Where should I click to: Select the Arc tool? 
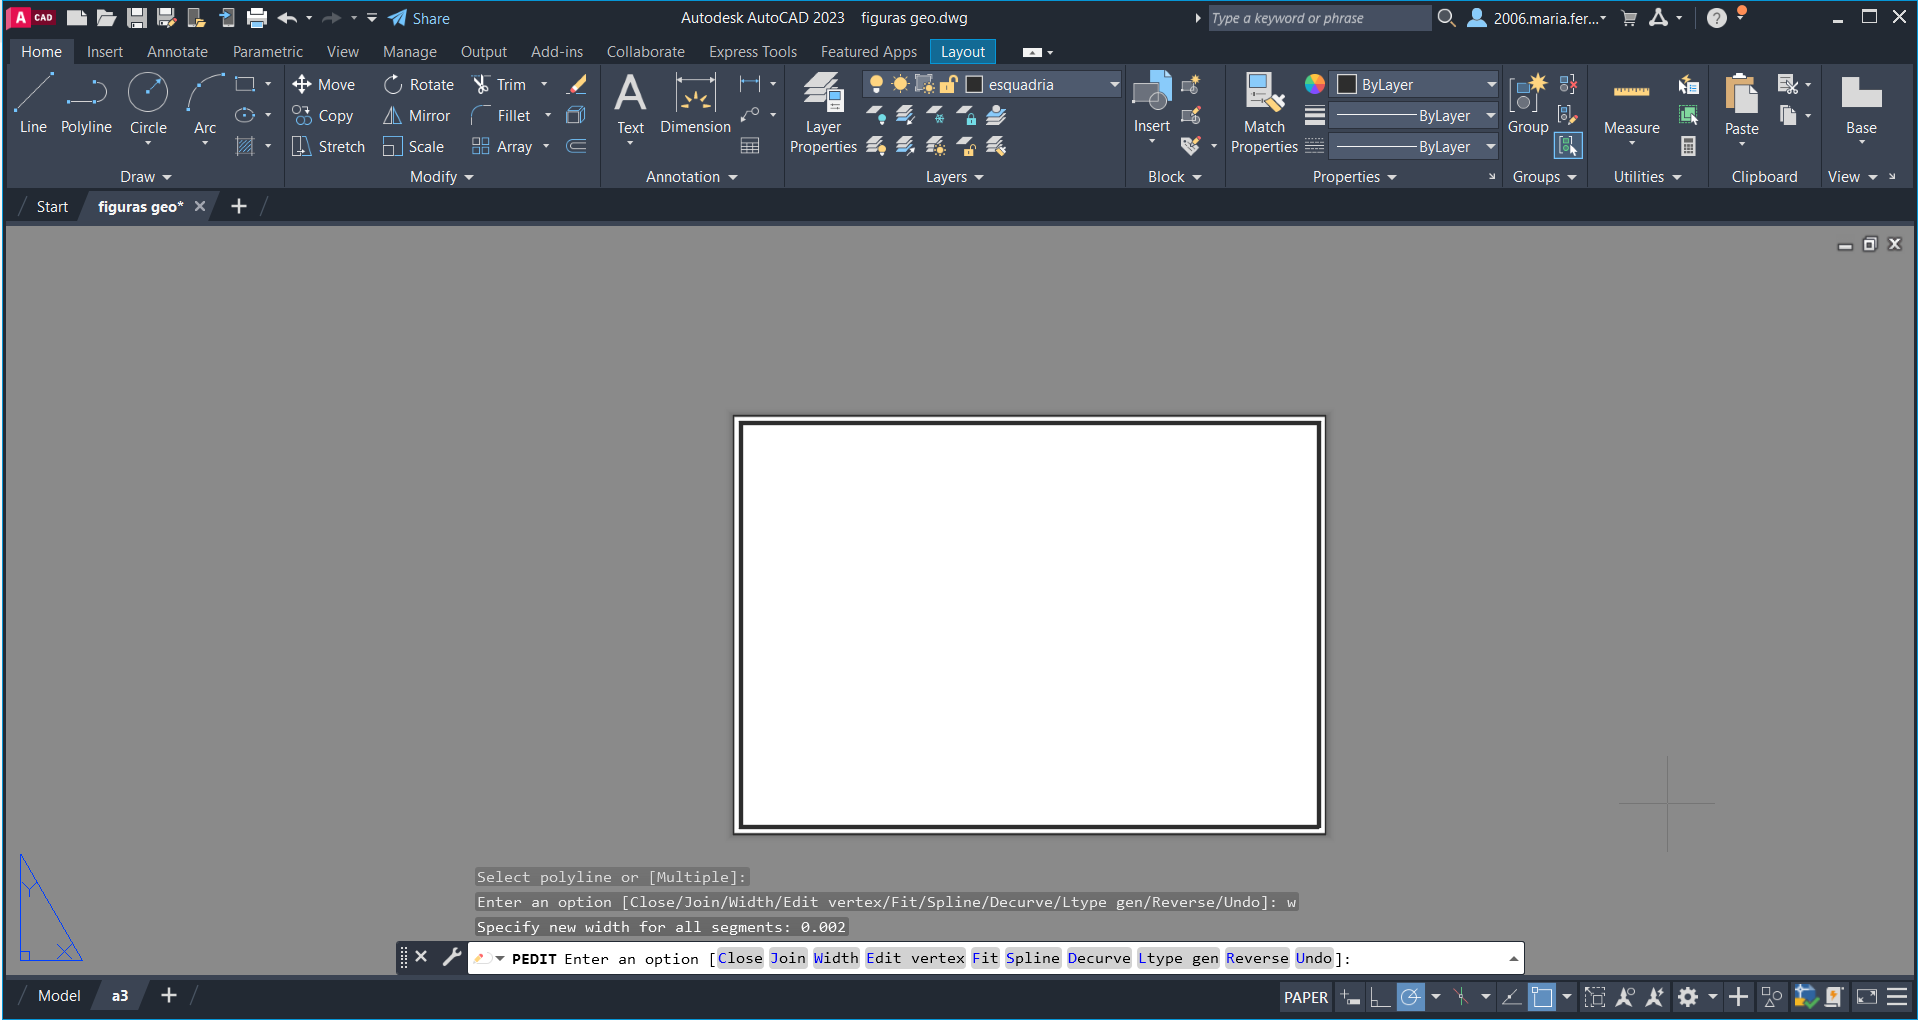[x=205, y=103]
